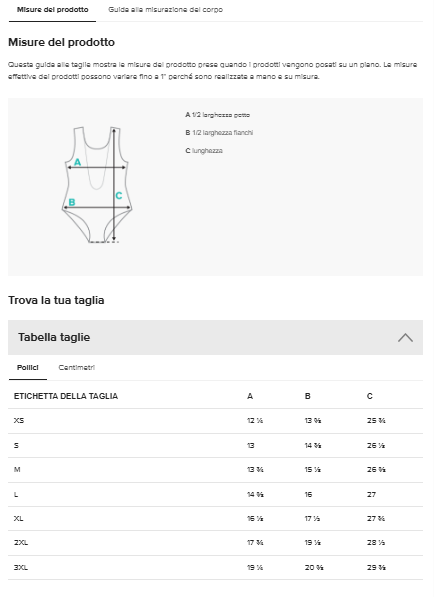434x597 pixels.
Task: Open Guida alla misurazione del corpo tab
Action: pos(165,10)
